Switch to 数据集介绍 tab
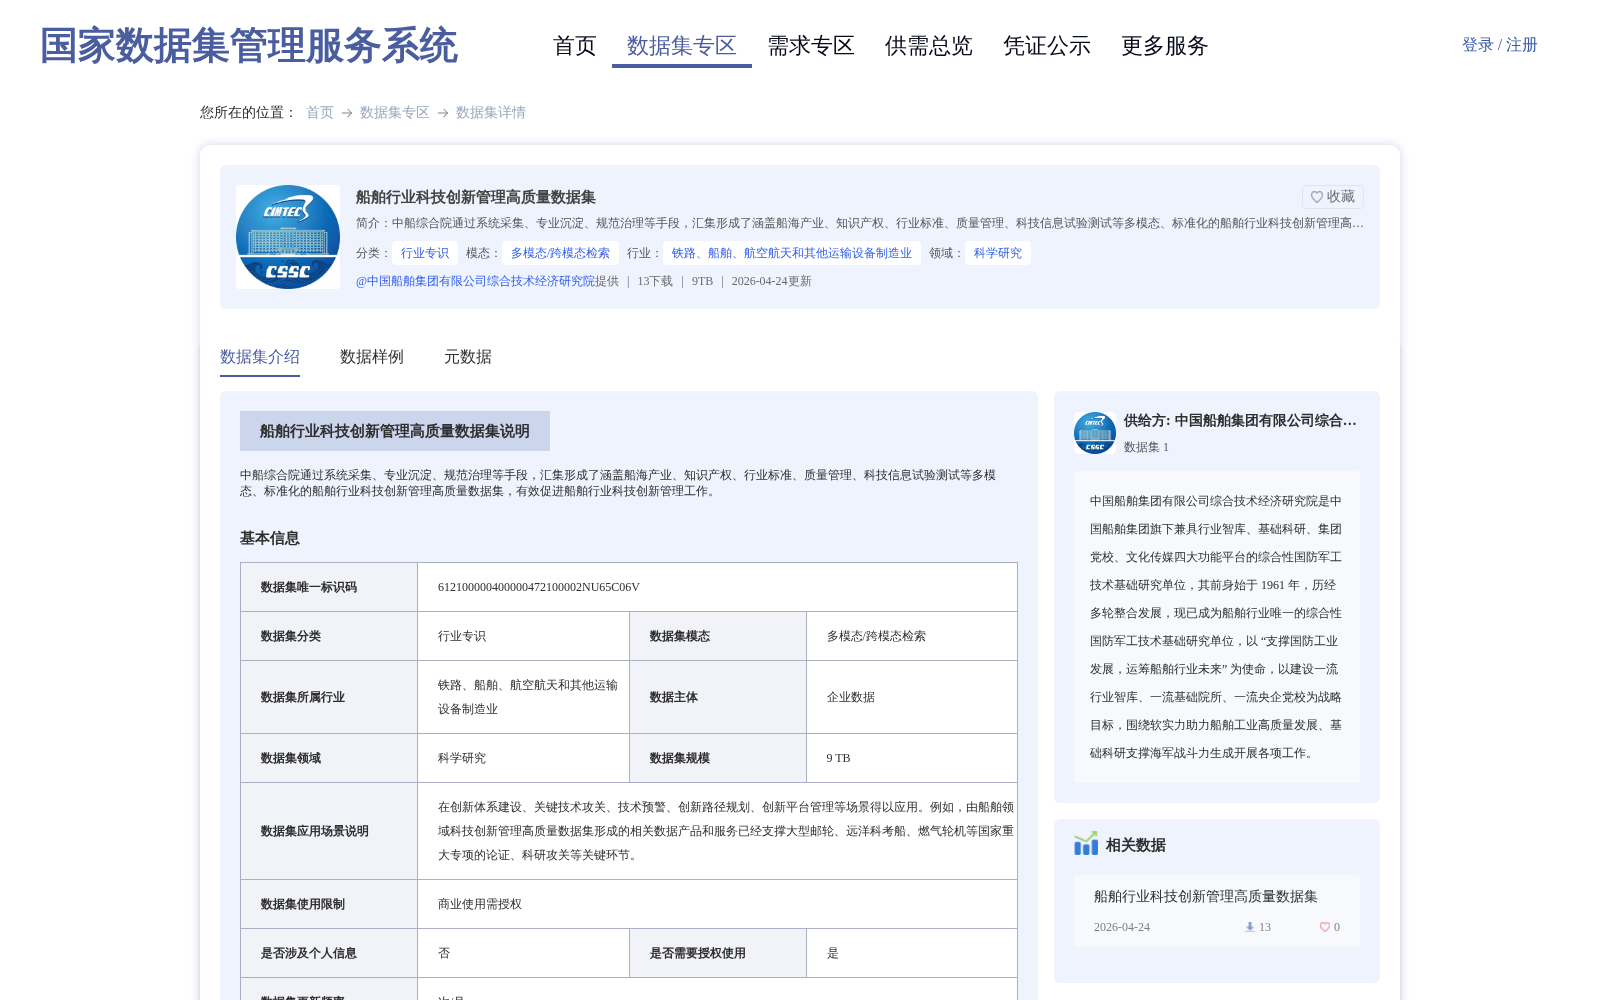1600x1000 pixels. [x=260, y=357]
